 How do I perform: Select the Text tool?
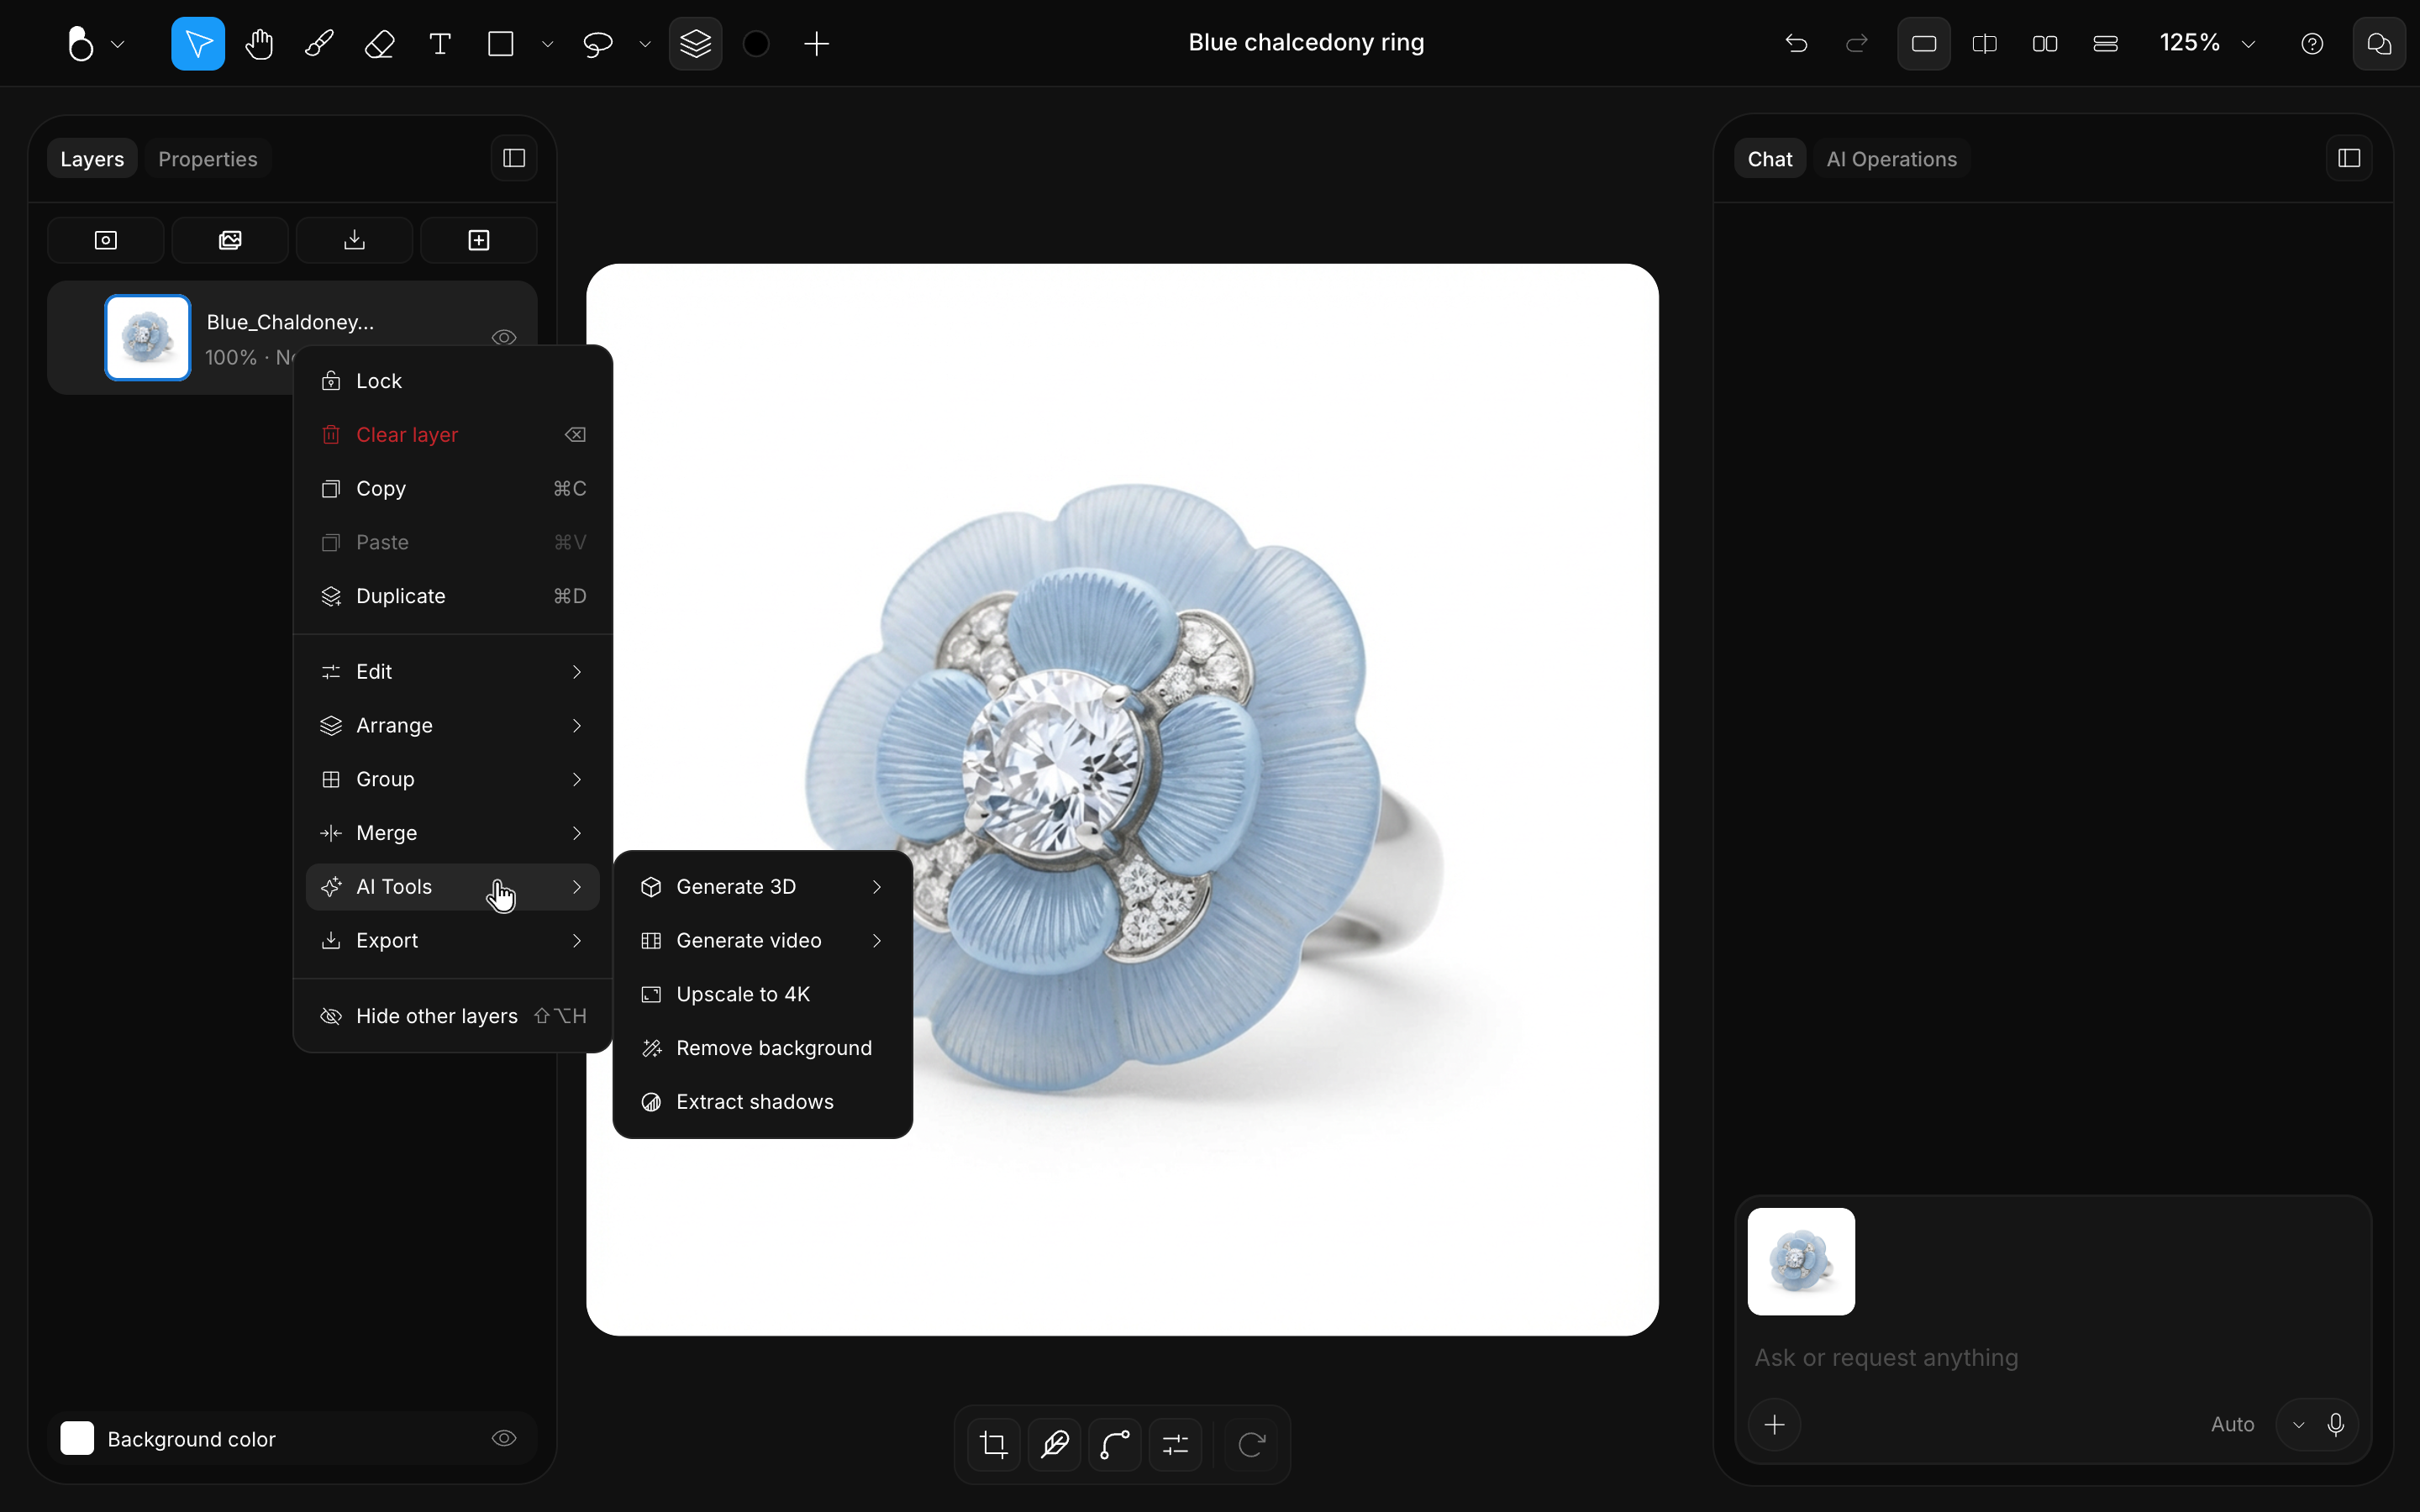tap(440, 44)
